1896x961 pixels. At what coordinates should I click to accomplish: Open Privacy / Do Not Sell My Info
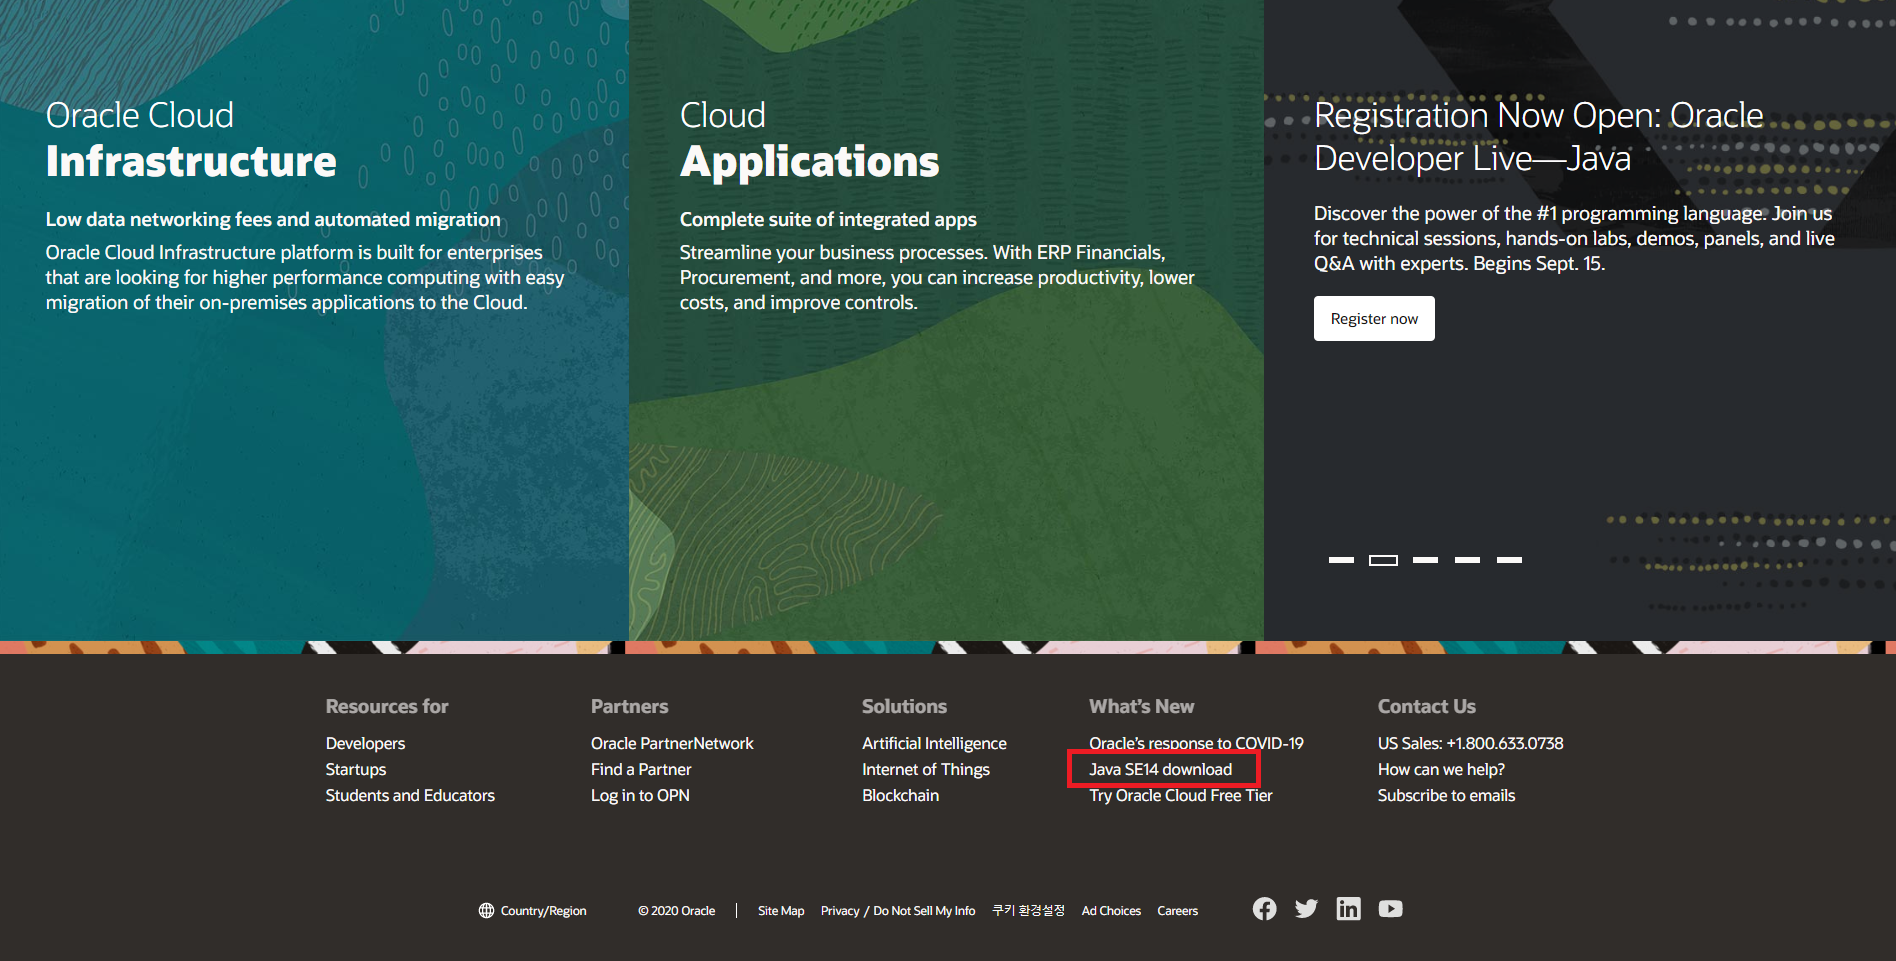pos(898,911)
